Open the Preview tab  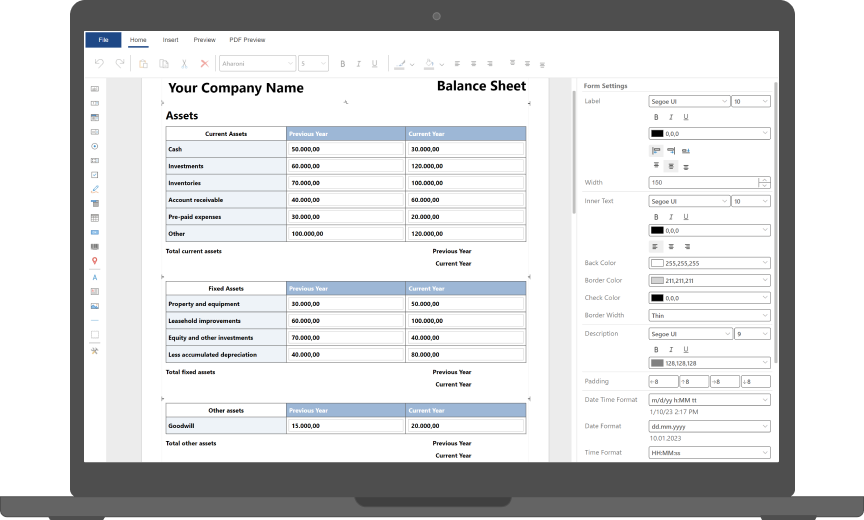click(x=204, y=40)
